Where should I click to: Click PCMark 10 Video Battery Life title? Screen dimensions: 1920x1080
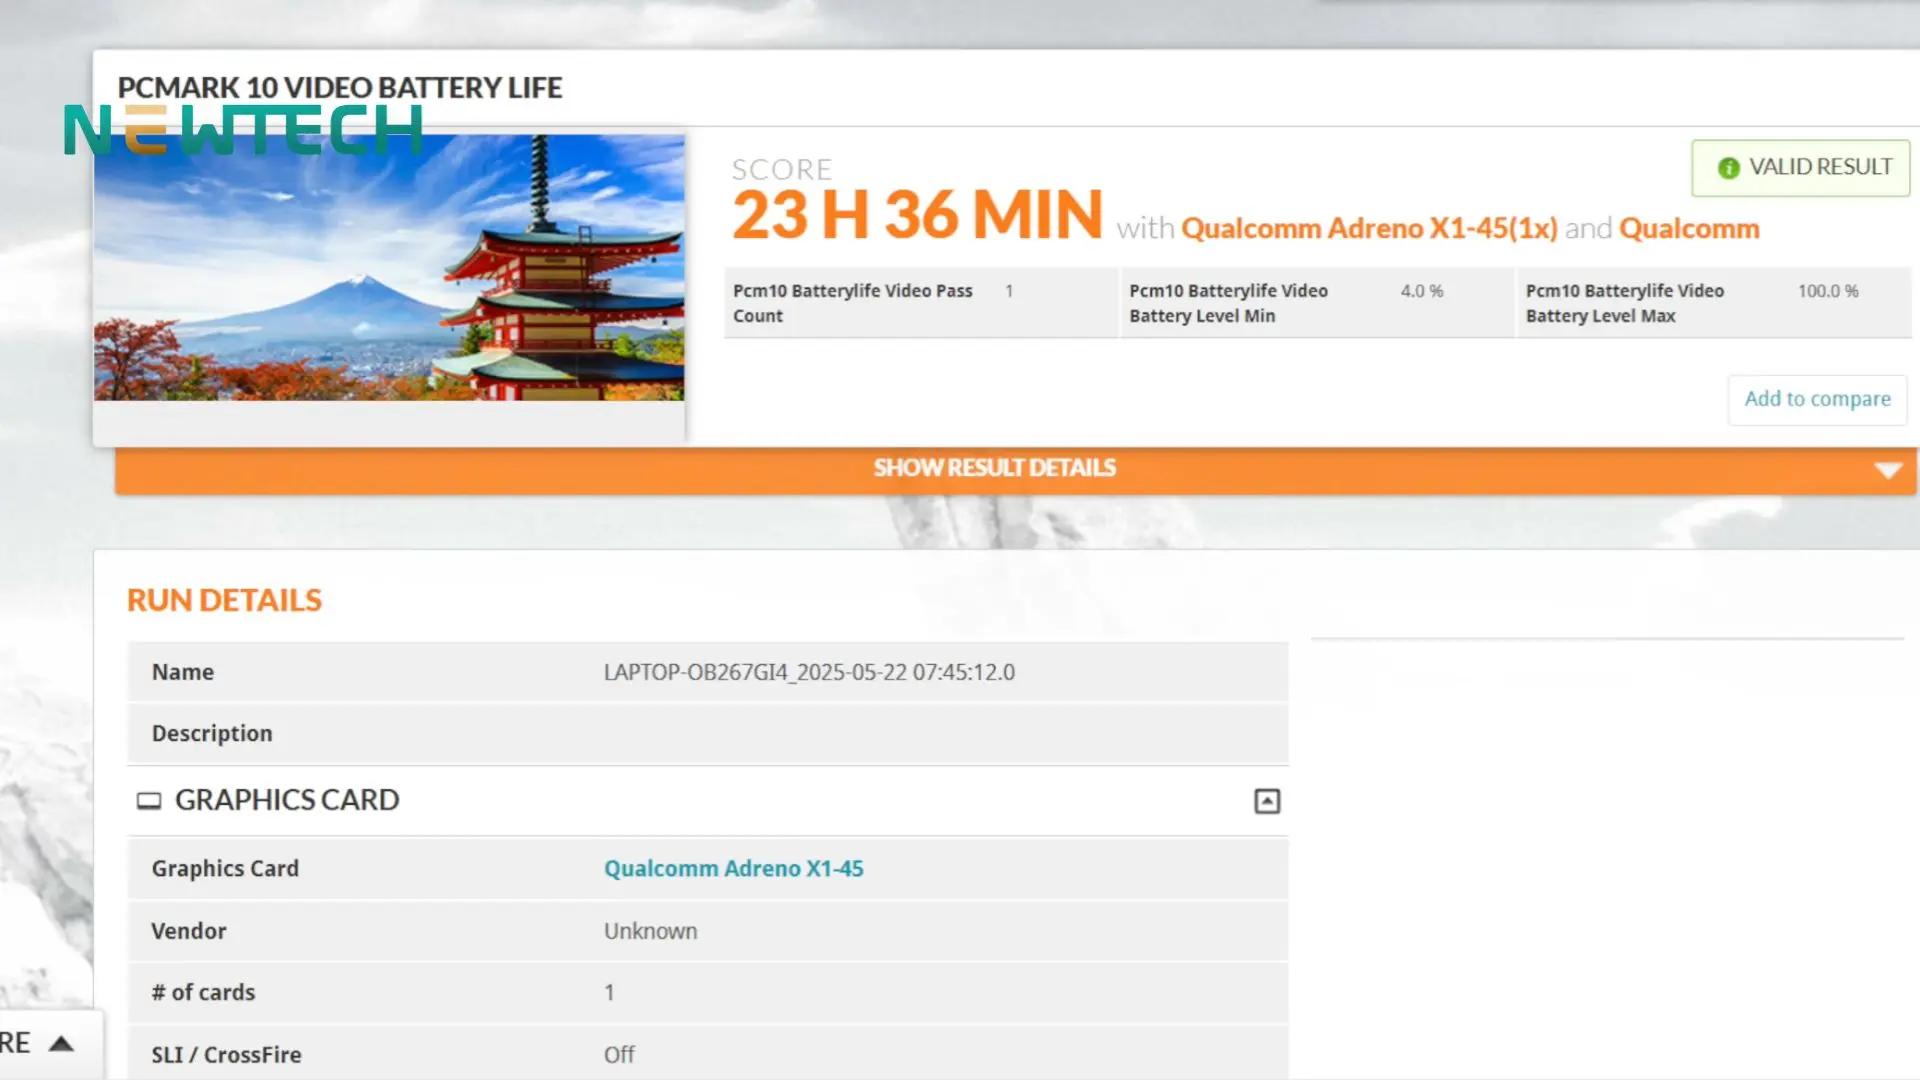(x=340, y=88)
